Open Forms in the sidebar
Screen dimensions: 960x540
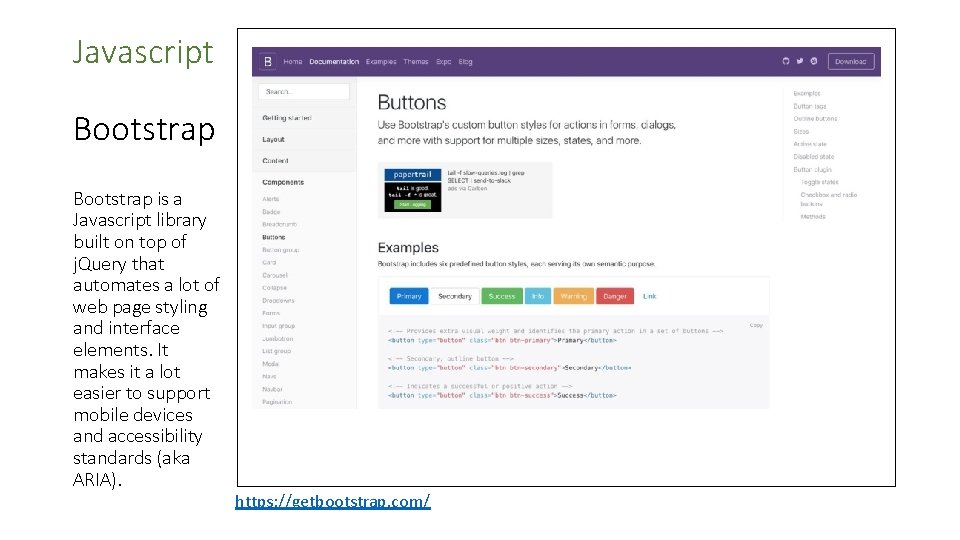point(271,313)
